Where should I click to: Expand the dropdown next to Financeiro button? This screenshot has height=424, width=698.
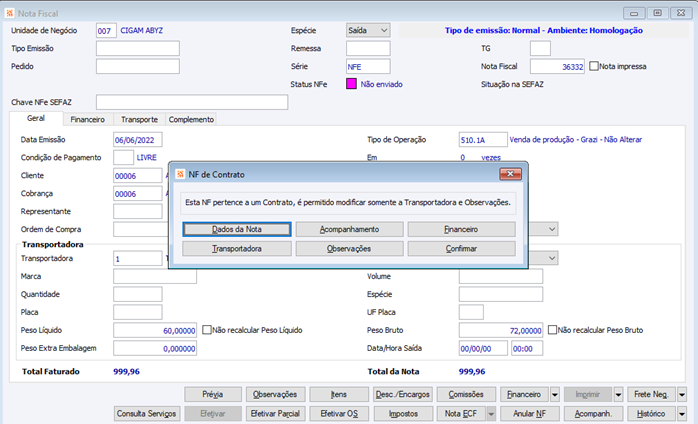[555, 394]
